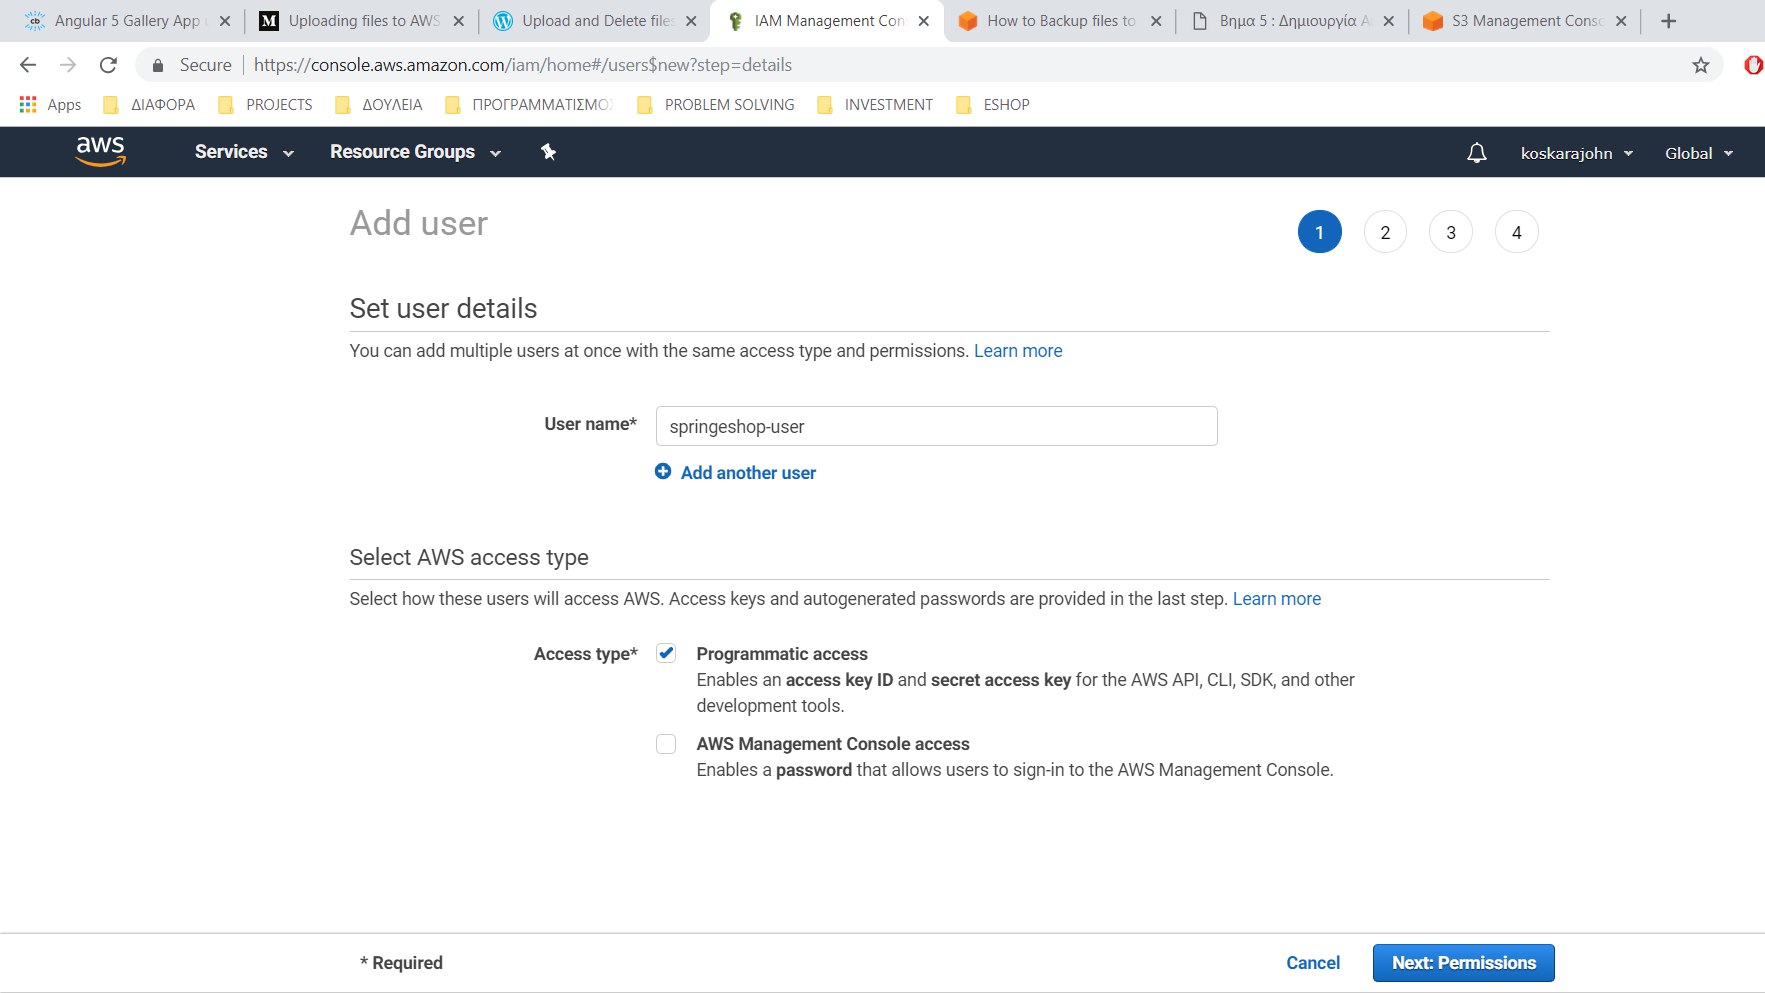Go to wizard step 3 circle
This screenshot has width=1765, height=993.
click(x=1451, y=232)
